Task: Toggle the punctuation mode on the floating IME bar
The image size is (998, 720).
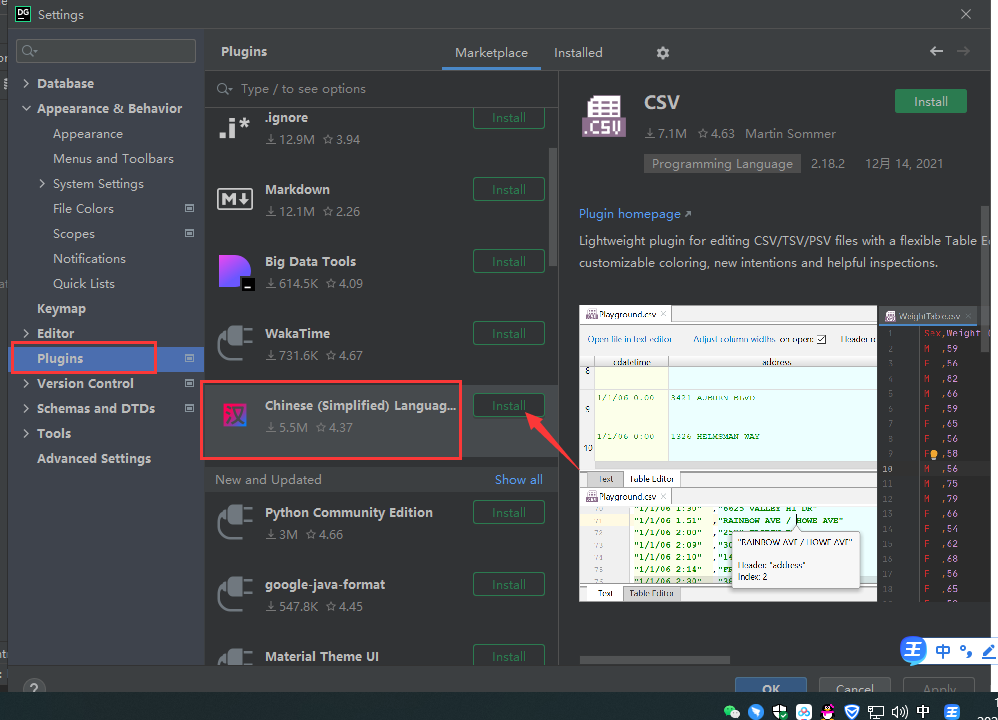Action: [x=966, y=651]
